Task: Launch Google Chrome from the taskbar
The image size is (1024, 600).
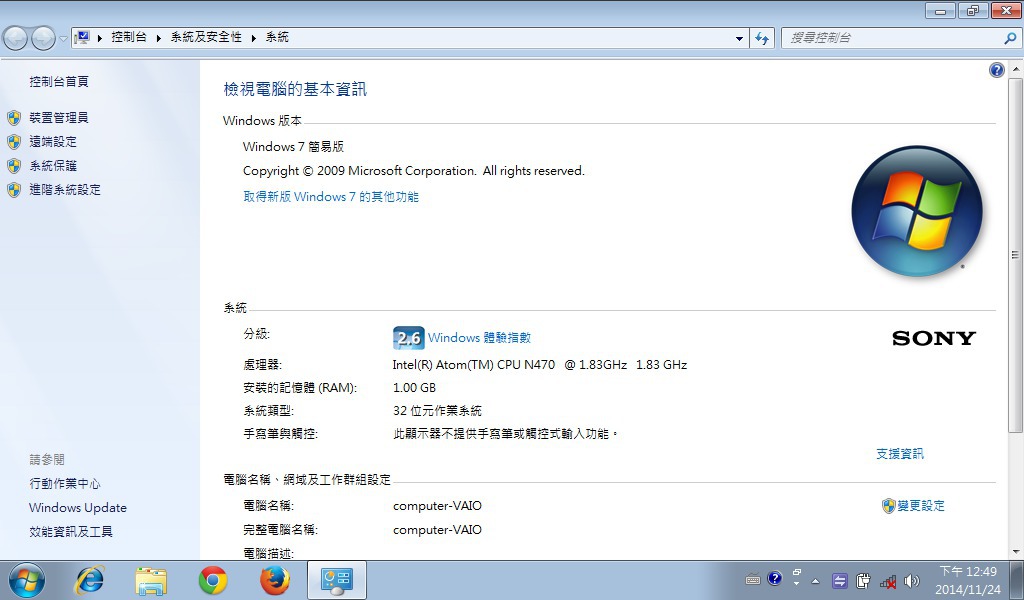Action: [213, 580]
